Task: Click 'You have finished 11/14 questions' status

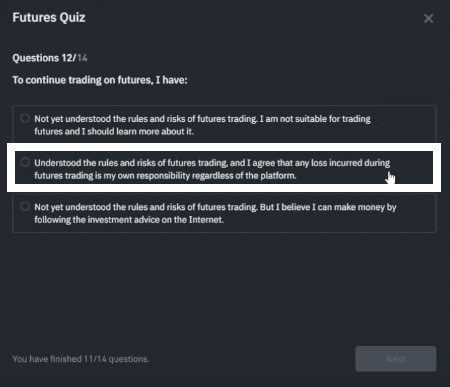Action: (81, 359)
